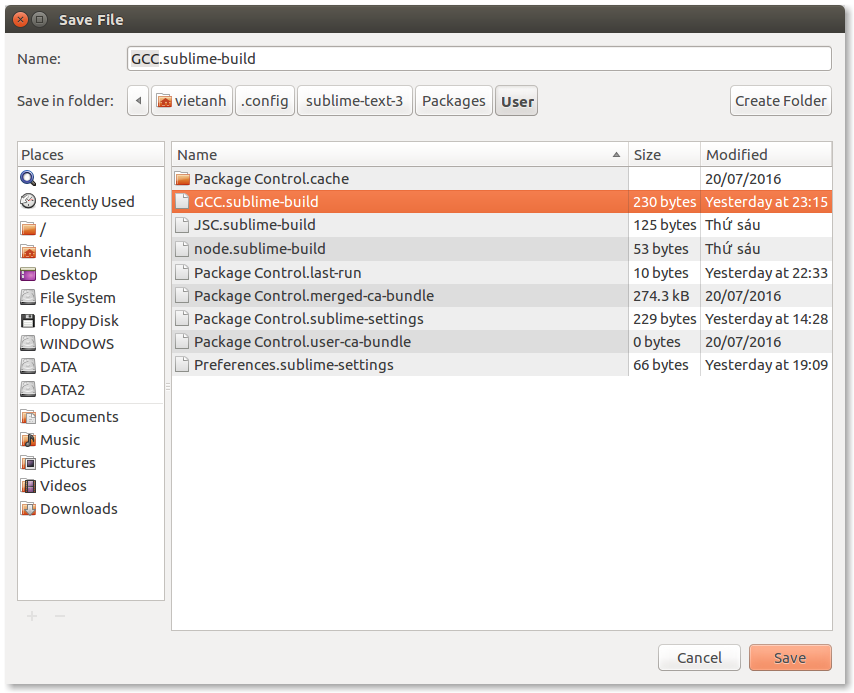854x693 pixels.
Task: Click the breadcrumb back chevron
Action: click(137, 100)
